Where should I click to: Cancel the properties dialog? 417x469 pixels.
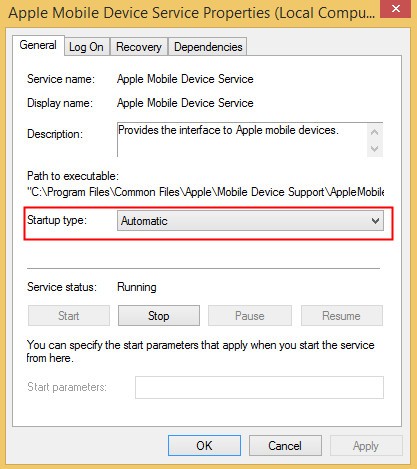pos(285,445)
